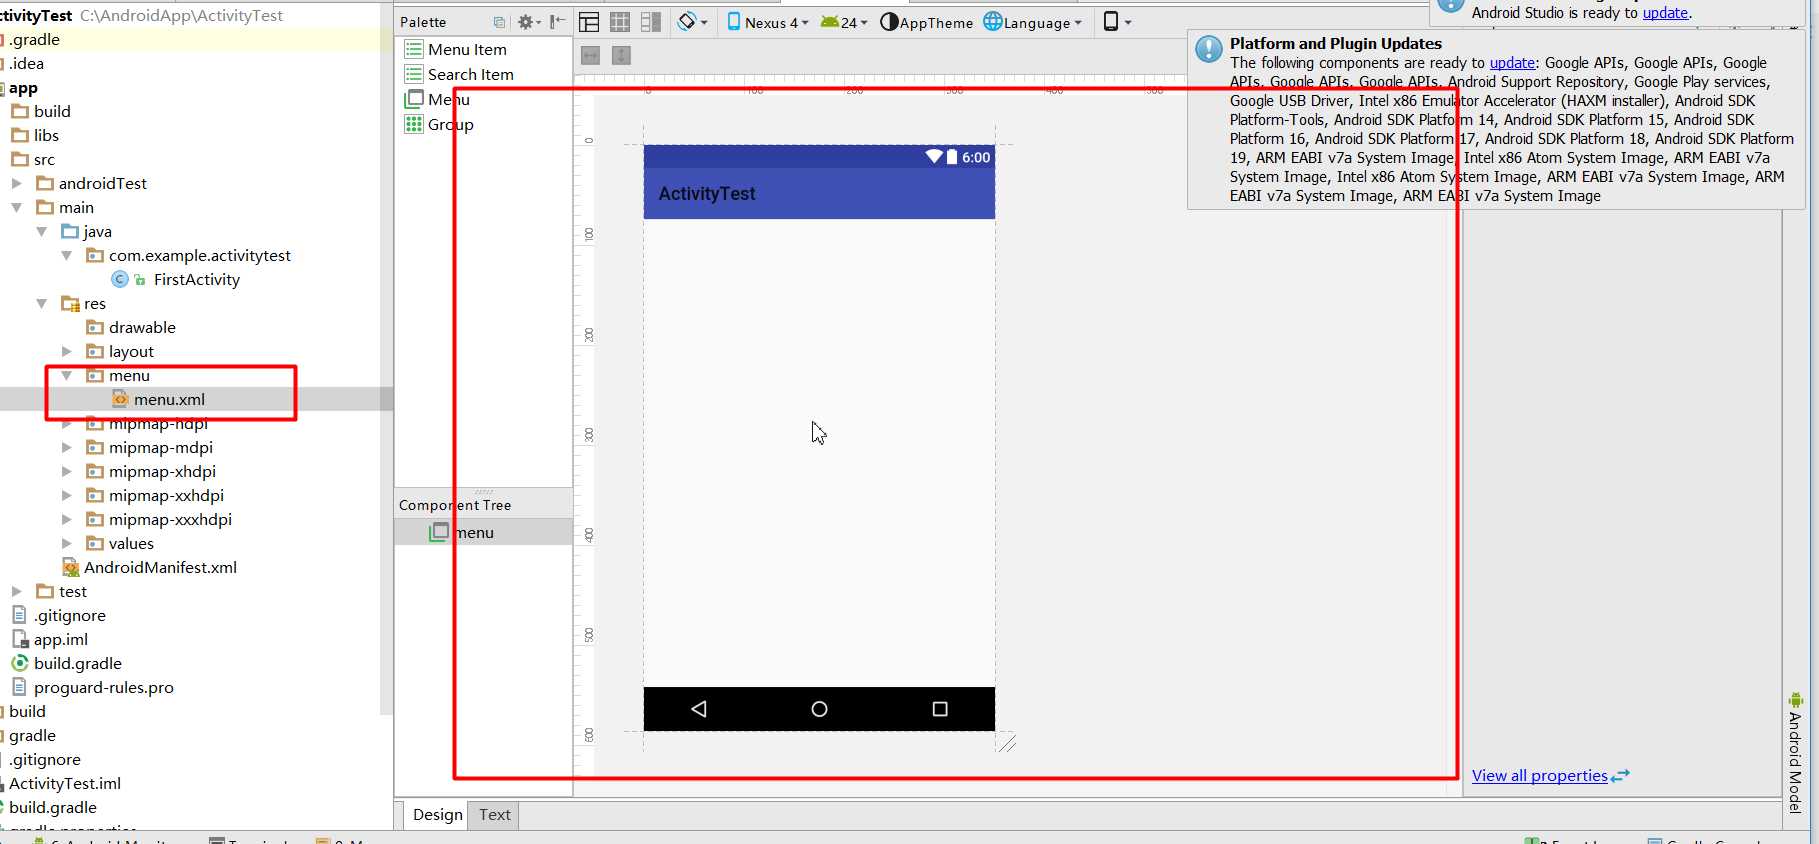Expand the layout folder
The height and width of the screenshot is (844, 1819).
point(67,351)
